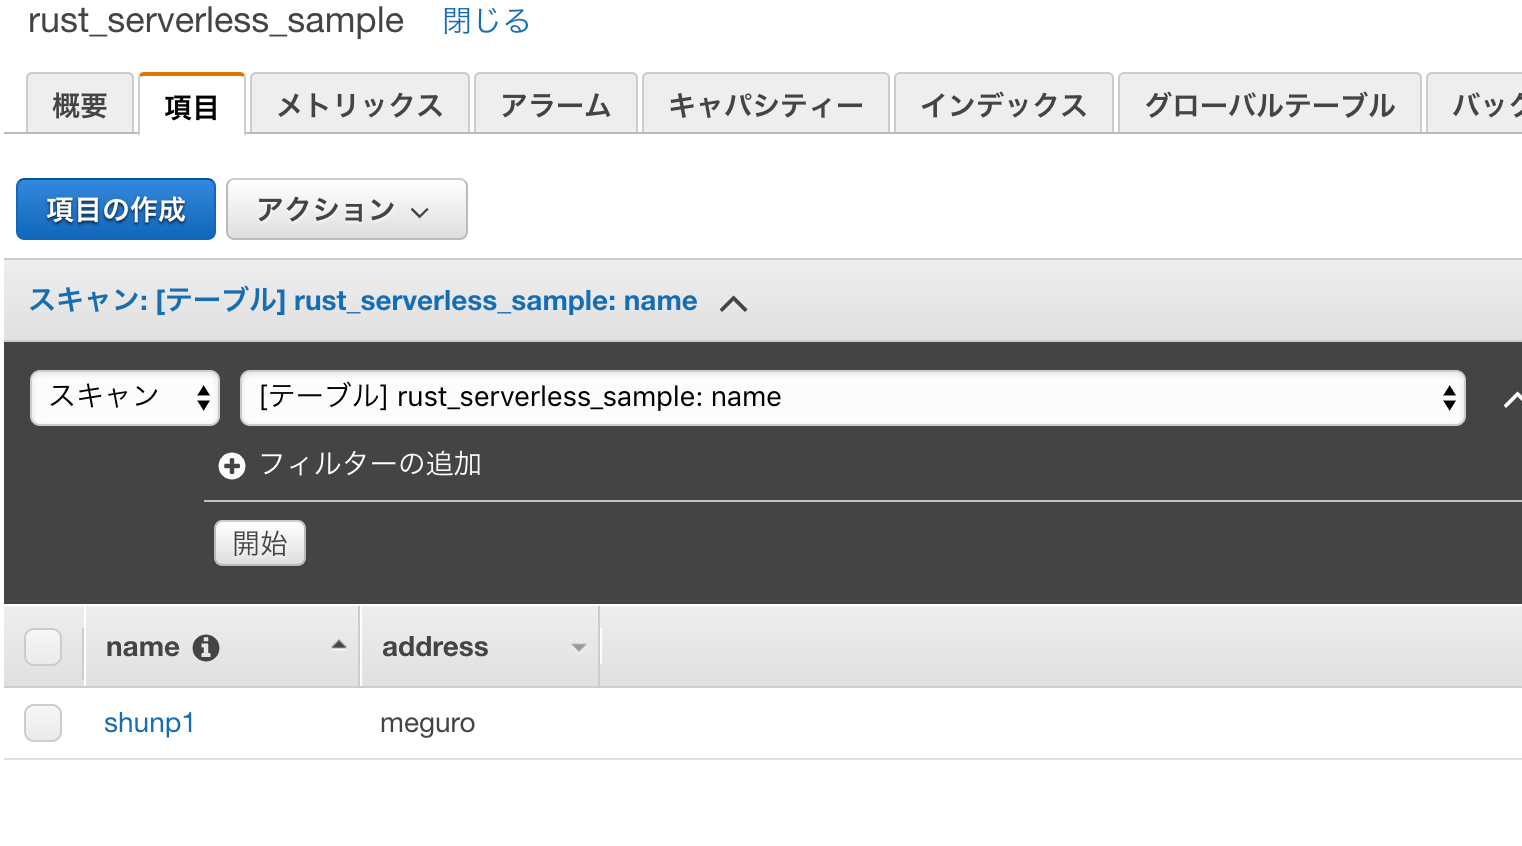
Task: Open the table and index selector combo box
Action: pos(852,397)
